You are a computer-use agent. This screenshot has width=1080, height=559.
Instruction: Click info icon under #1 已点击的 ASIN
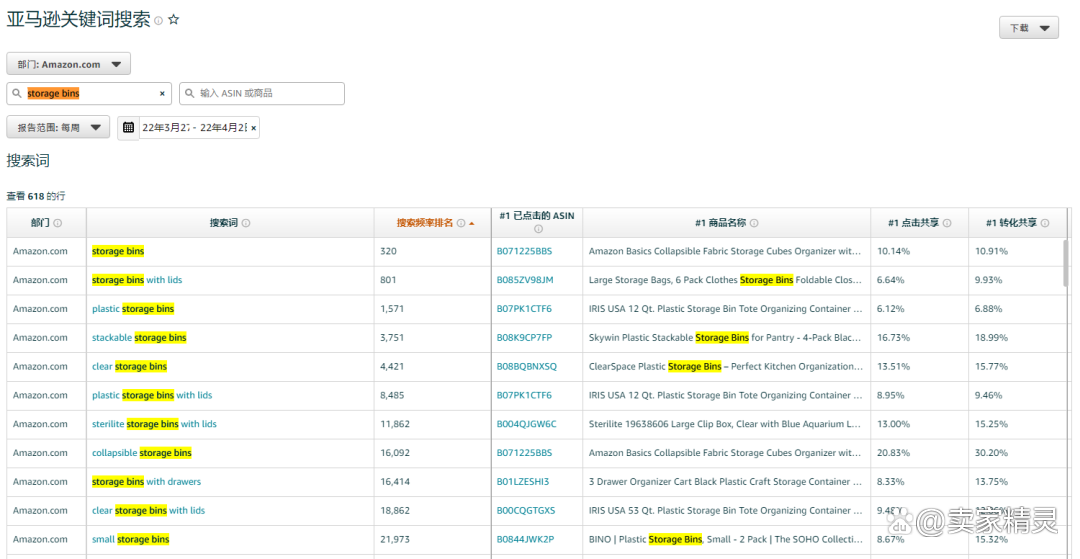coord(538,229)
